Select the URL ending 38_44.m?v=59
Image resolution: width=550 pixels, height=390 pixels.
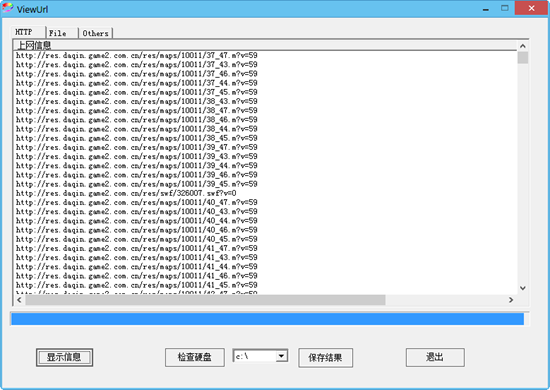(136, 129)
